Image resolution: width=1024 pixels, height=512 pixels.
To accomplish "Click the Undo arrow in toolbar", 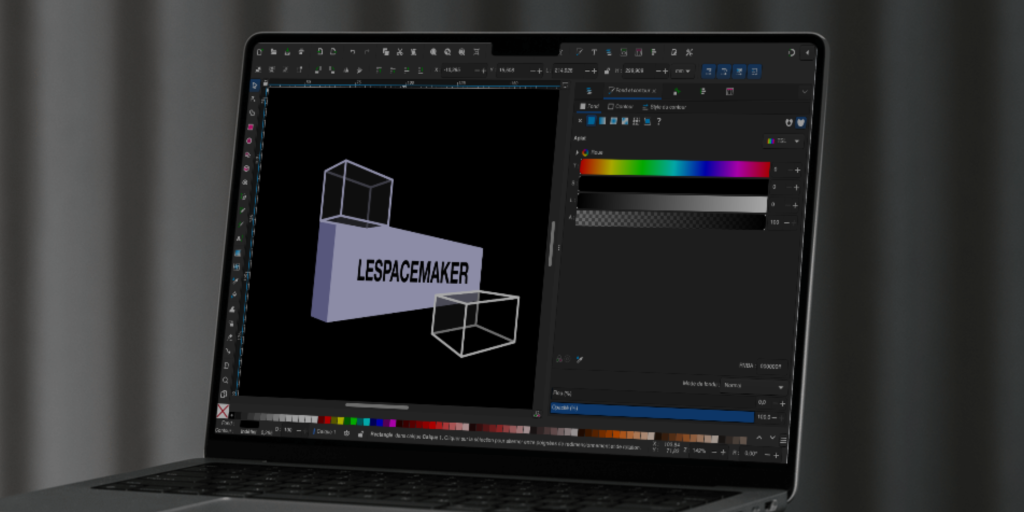I will [x=351, y=51].
